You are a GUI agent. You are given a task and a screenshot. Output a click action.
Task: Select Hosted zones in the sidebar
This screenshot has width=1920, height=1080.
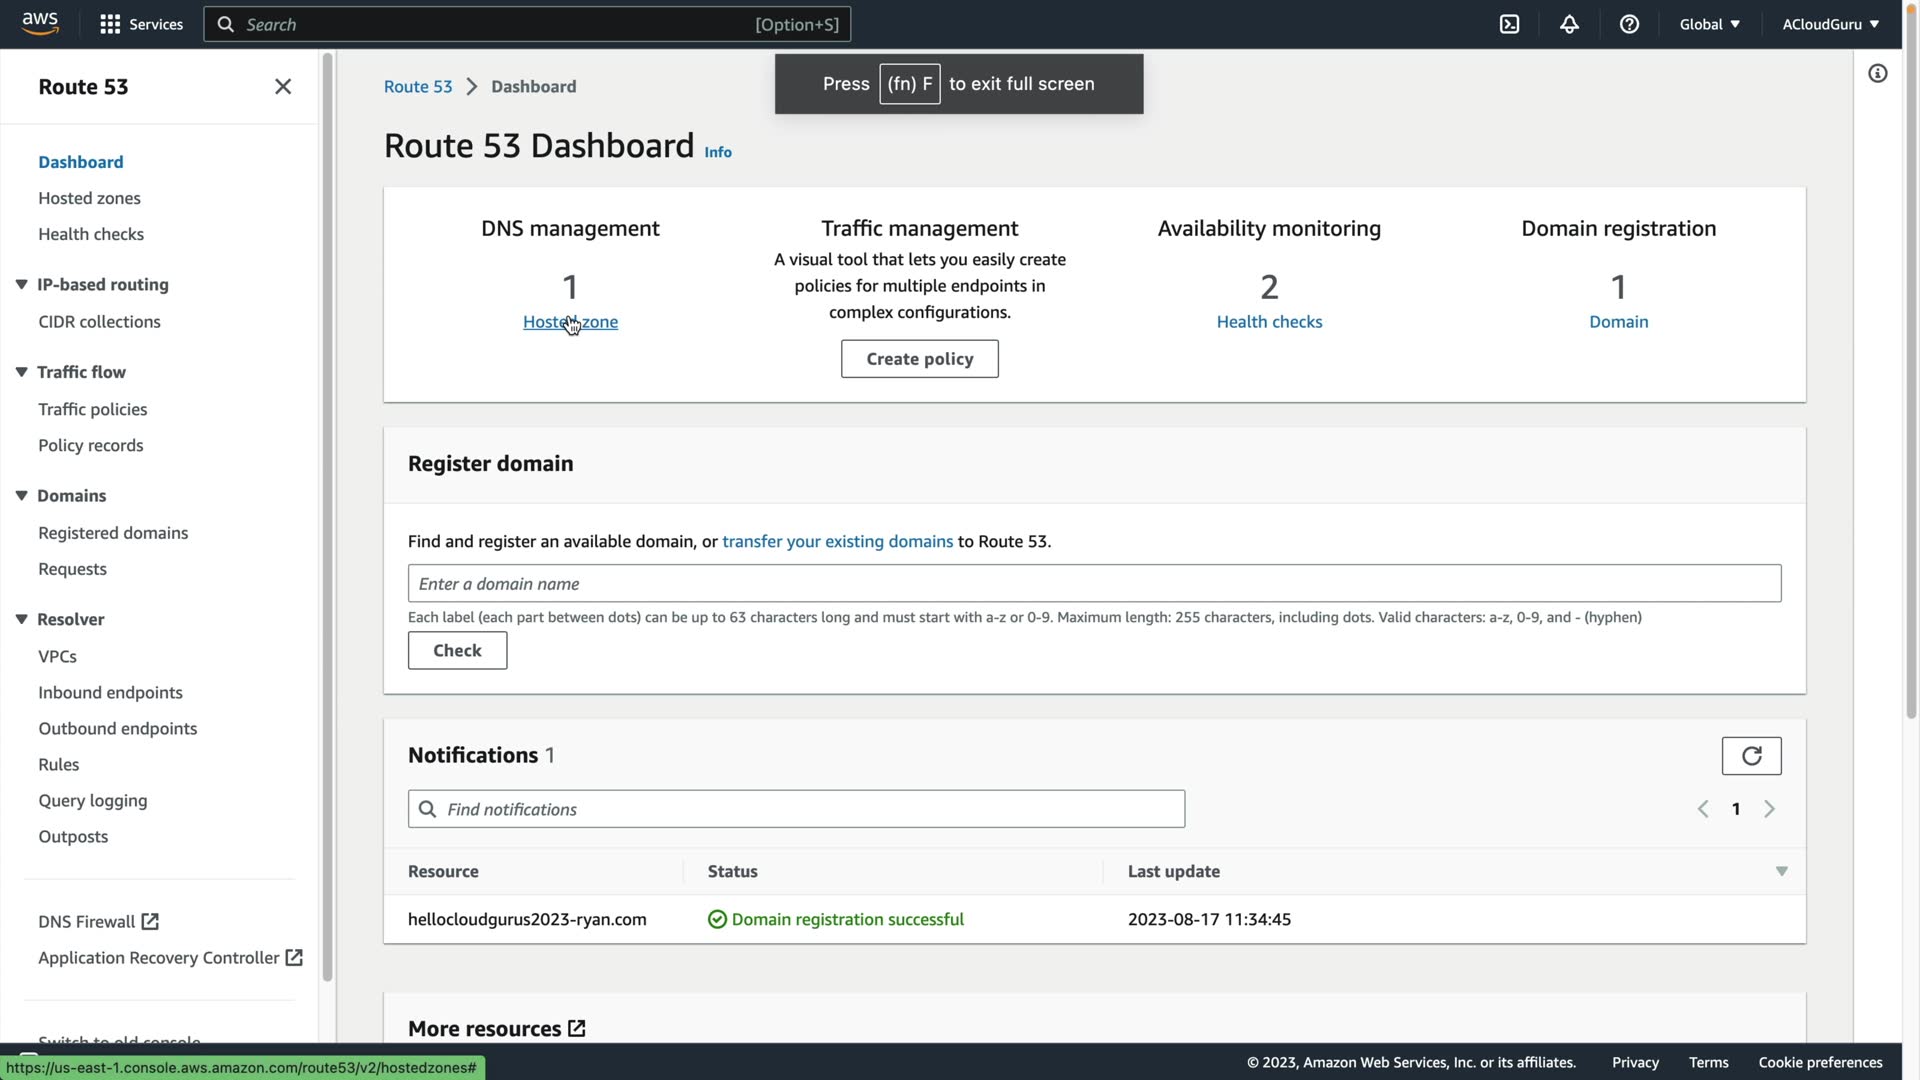coord(89,198)
